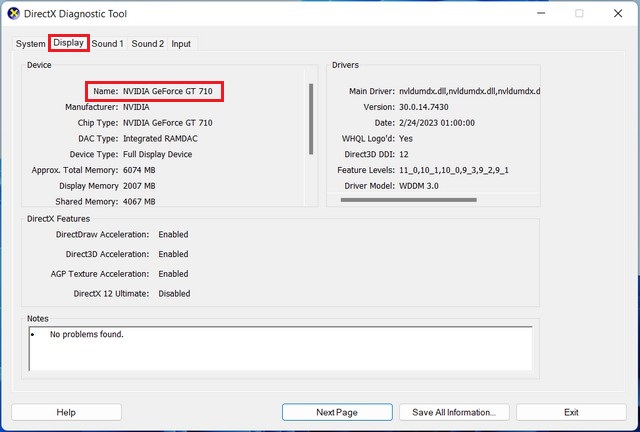Click Shared Memory value 4067 MB
This screenshot has width=640, height=432.
pos(139,202)
